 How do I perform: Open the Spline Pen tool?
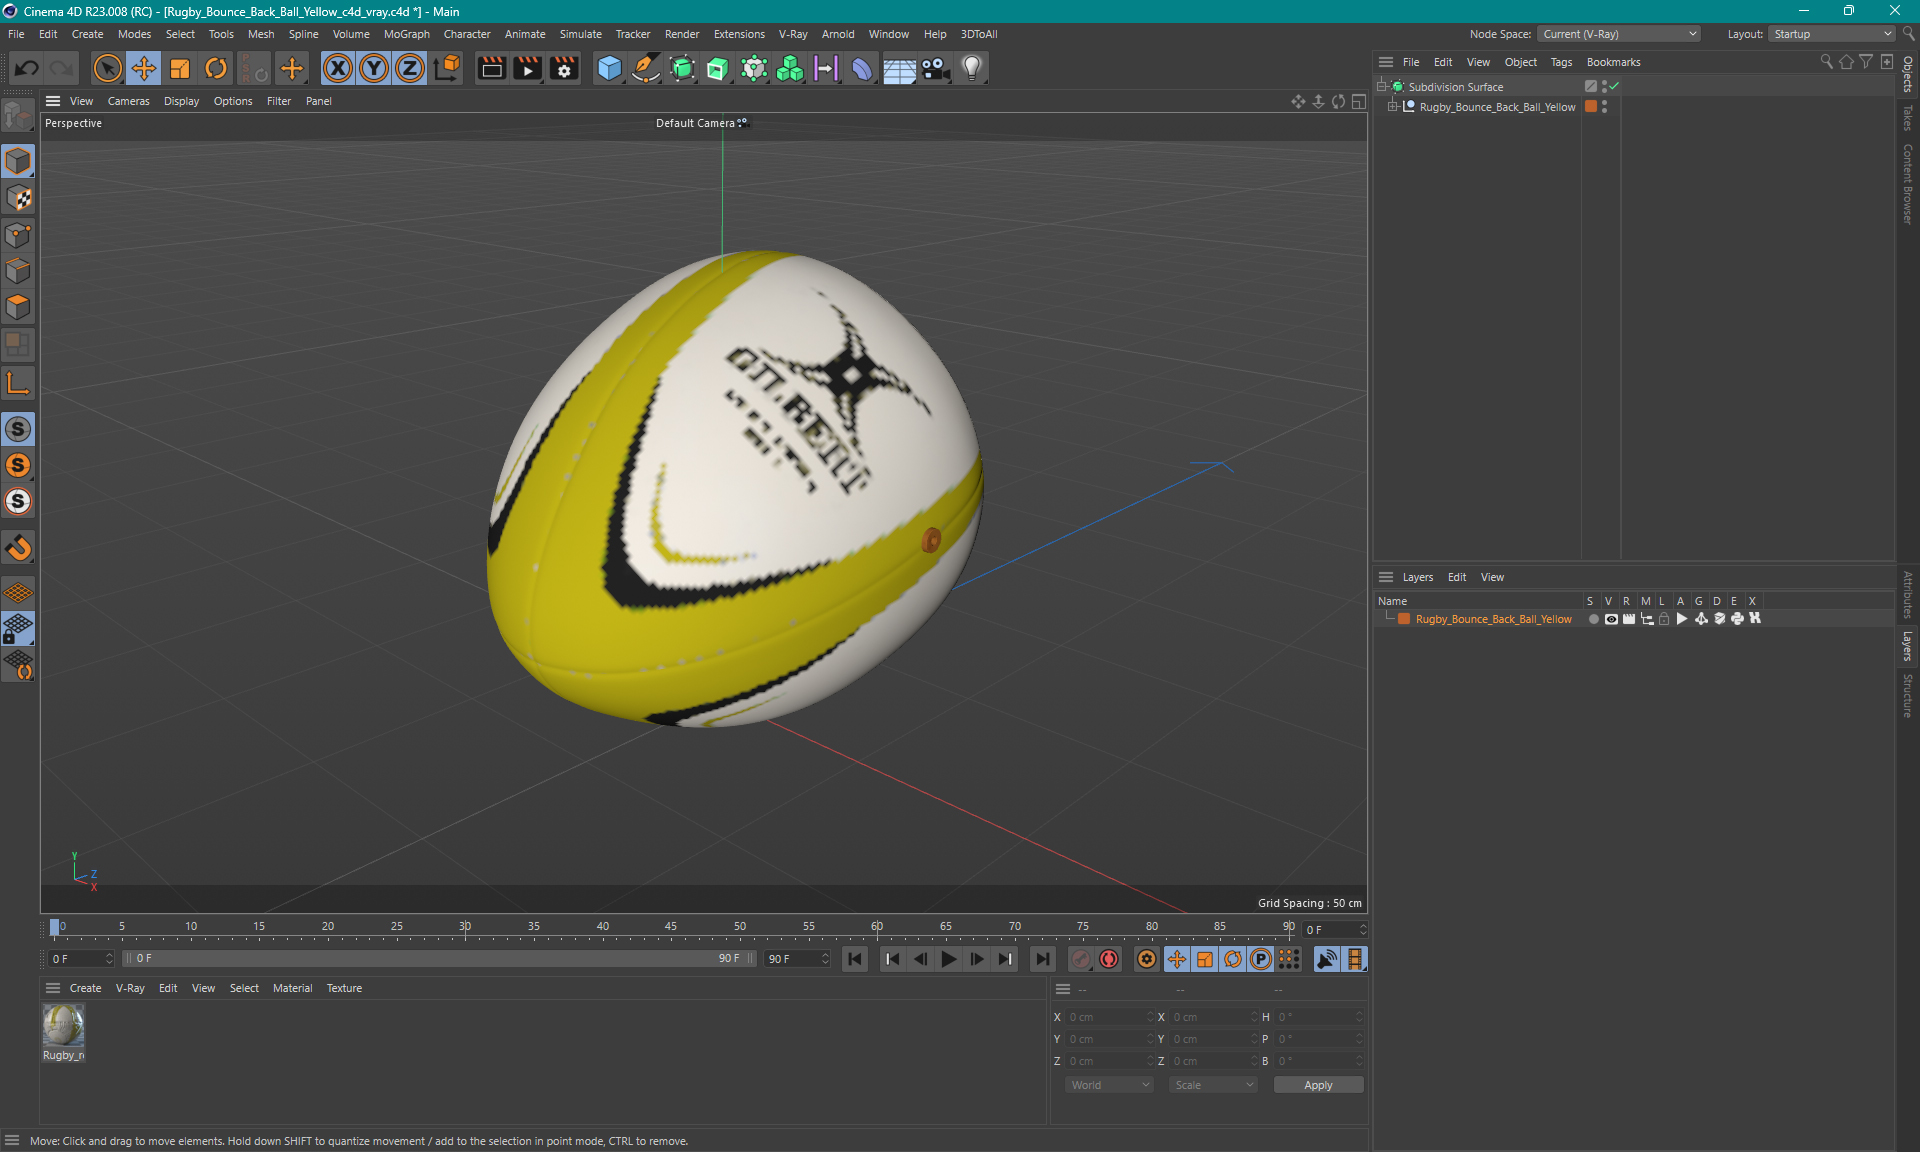click(x=646, y=68)
